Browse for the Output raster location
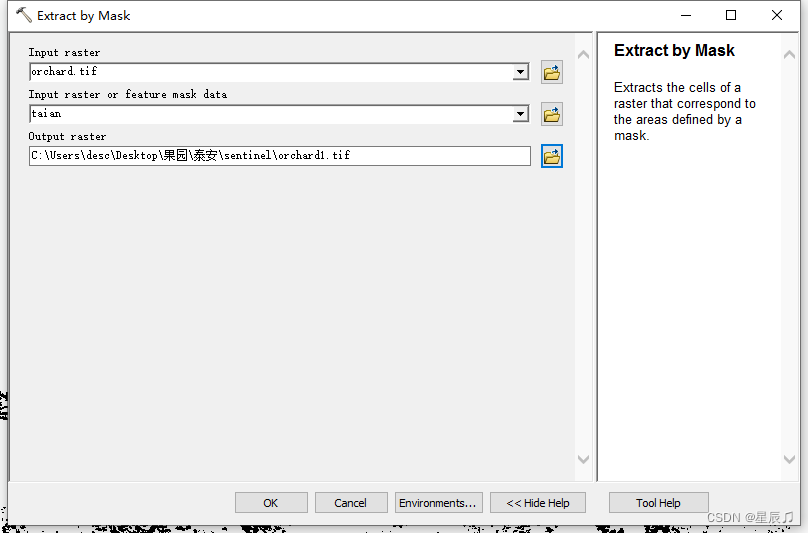 [x=551, y=156]
